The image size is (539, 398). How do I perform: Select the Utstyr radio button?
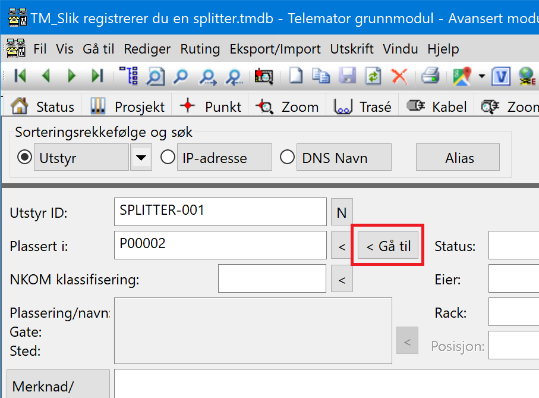[24, 157]
